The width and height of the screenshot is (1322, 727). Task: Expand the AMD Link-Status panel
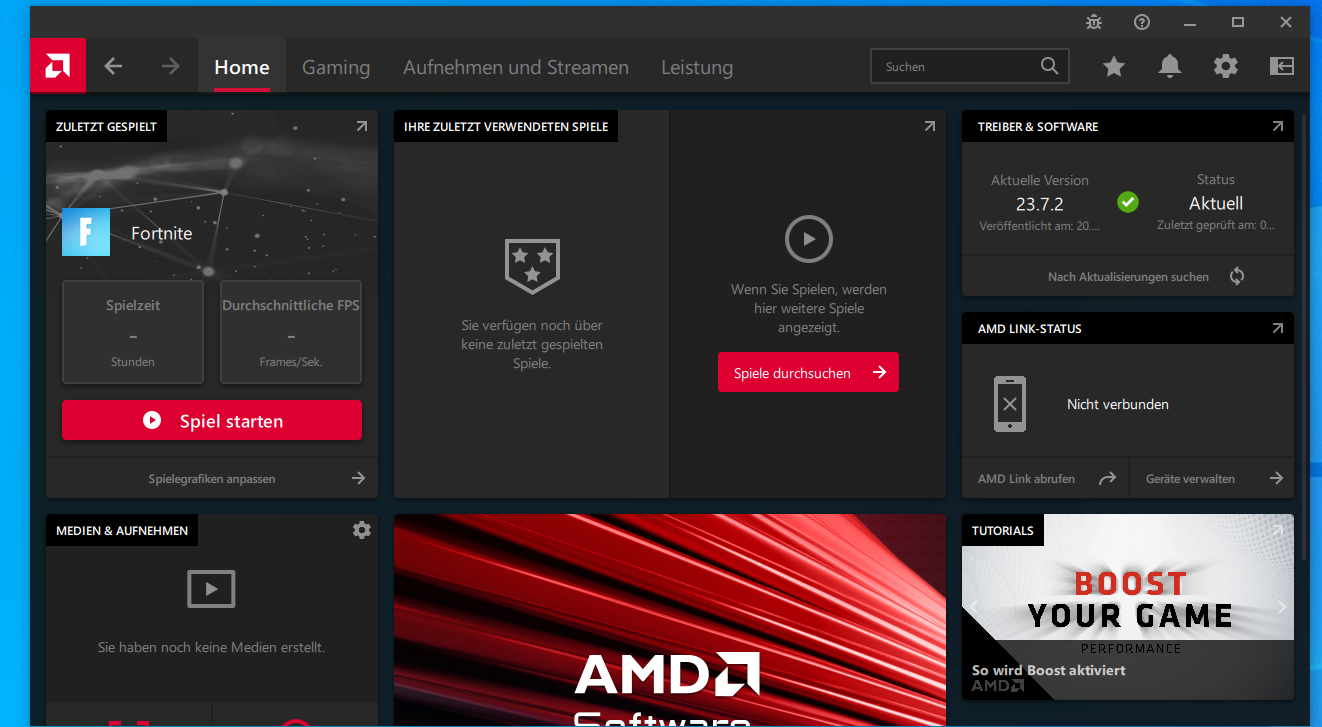(1277, 329)
